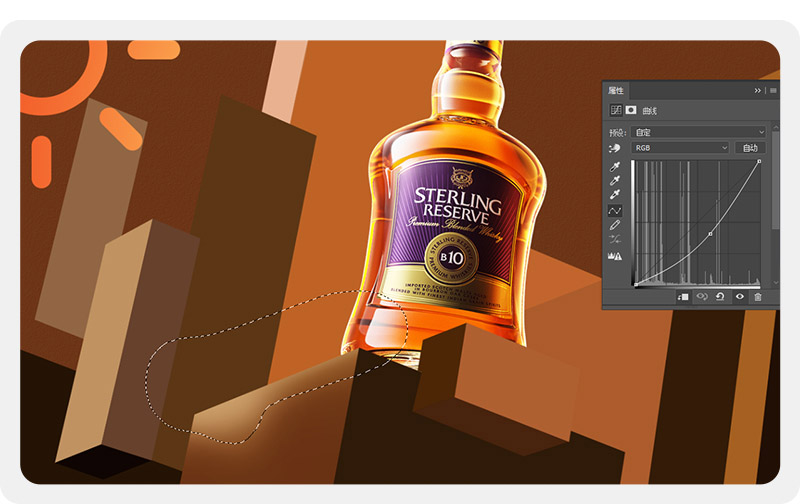Image resolution: width=800 pixels, height=504 pixels.
Task: Click the histogram clipping warning icon
Action: [x=615, y=256]
